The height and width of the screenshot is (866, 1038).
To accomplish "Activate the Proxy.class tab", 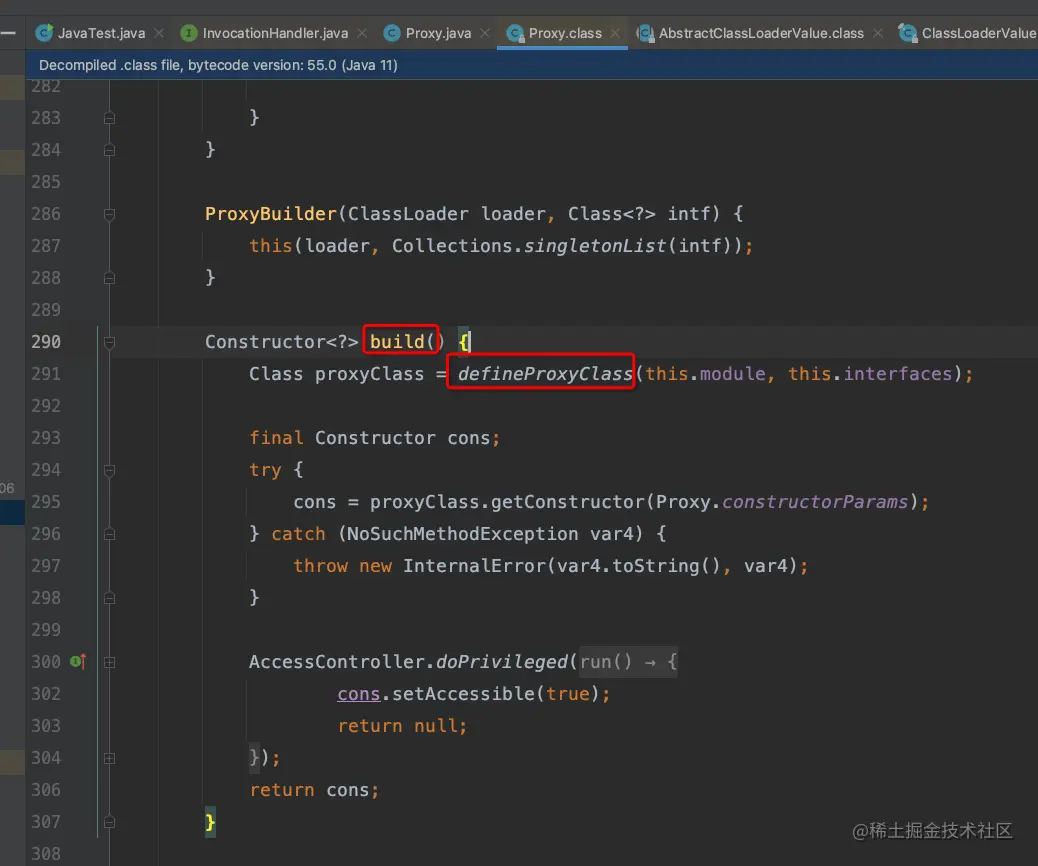I will pos(564,33).
